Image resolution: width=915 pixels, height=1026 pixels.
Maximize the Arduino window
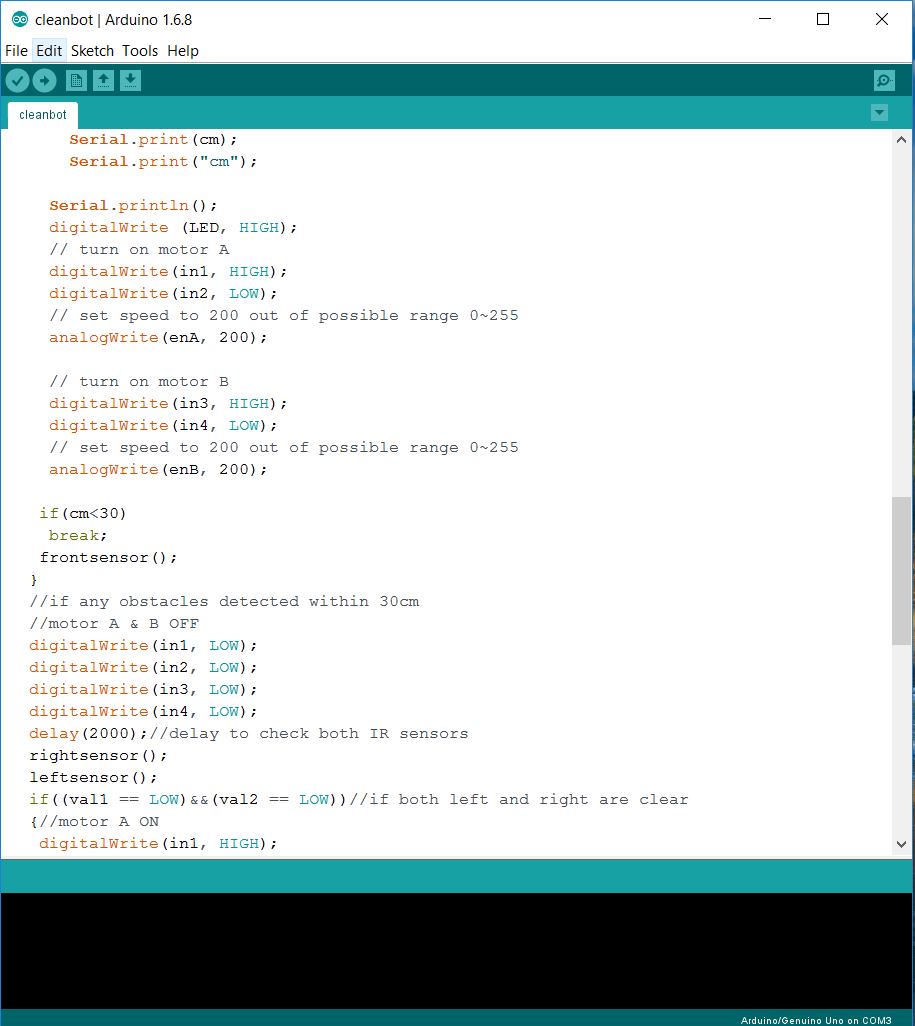pos(823,20)
